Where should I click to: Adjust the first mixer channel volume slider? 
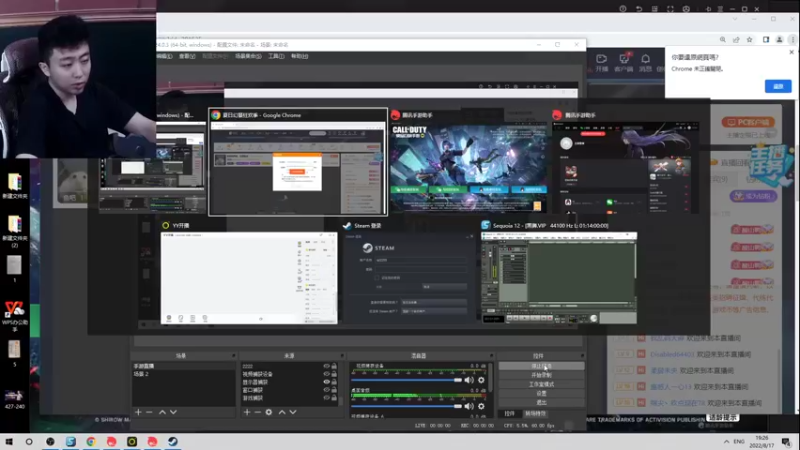click(x=406, y=380)
